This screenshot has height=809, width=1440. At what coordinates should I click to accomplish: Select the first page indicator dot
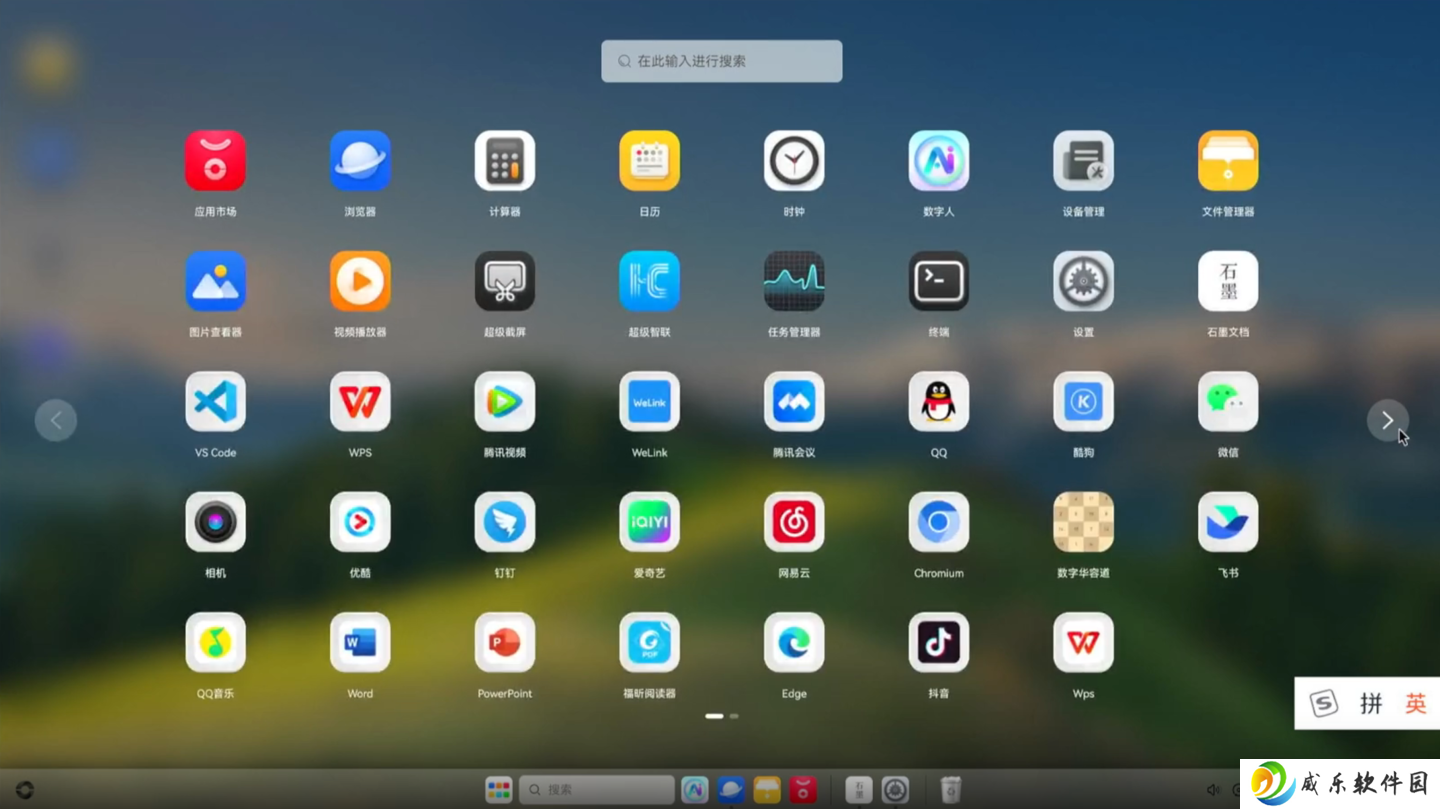(x=714, y=716)
